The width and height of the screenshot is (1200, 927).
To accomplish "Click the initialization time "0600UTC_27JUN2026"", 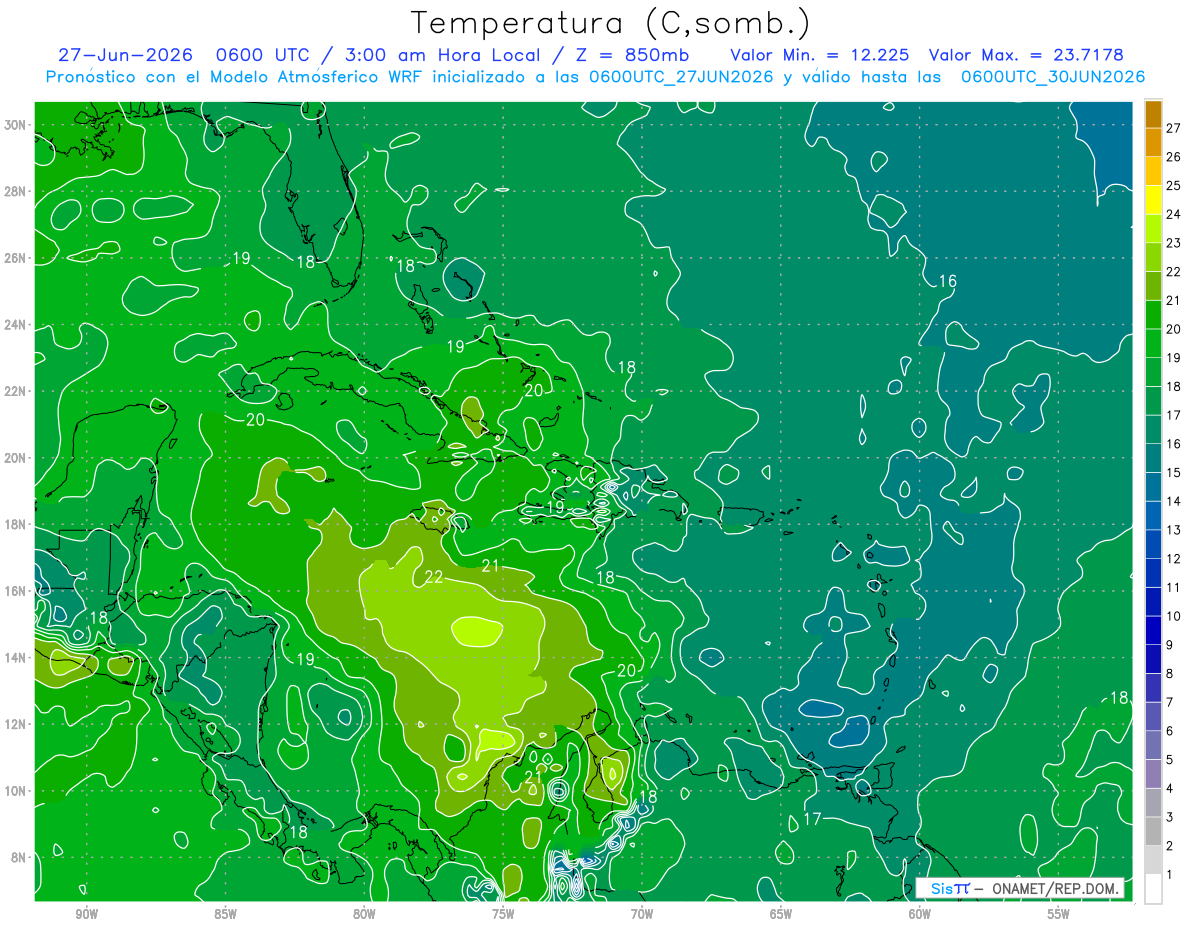I will coord(681,77).
